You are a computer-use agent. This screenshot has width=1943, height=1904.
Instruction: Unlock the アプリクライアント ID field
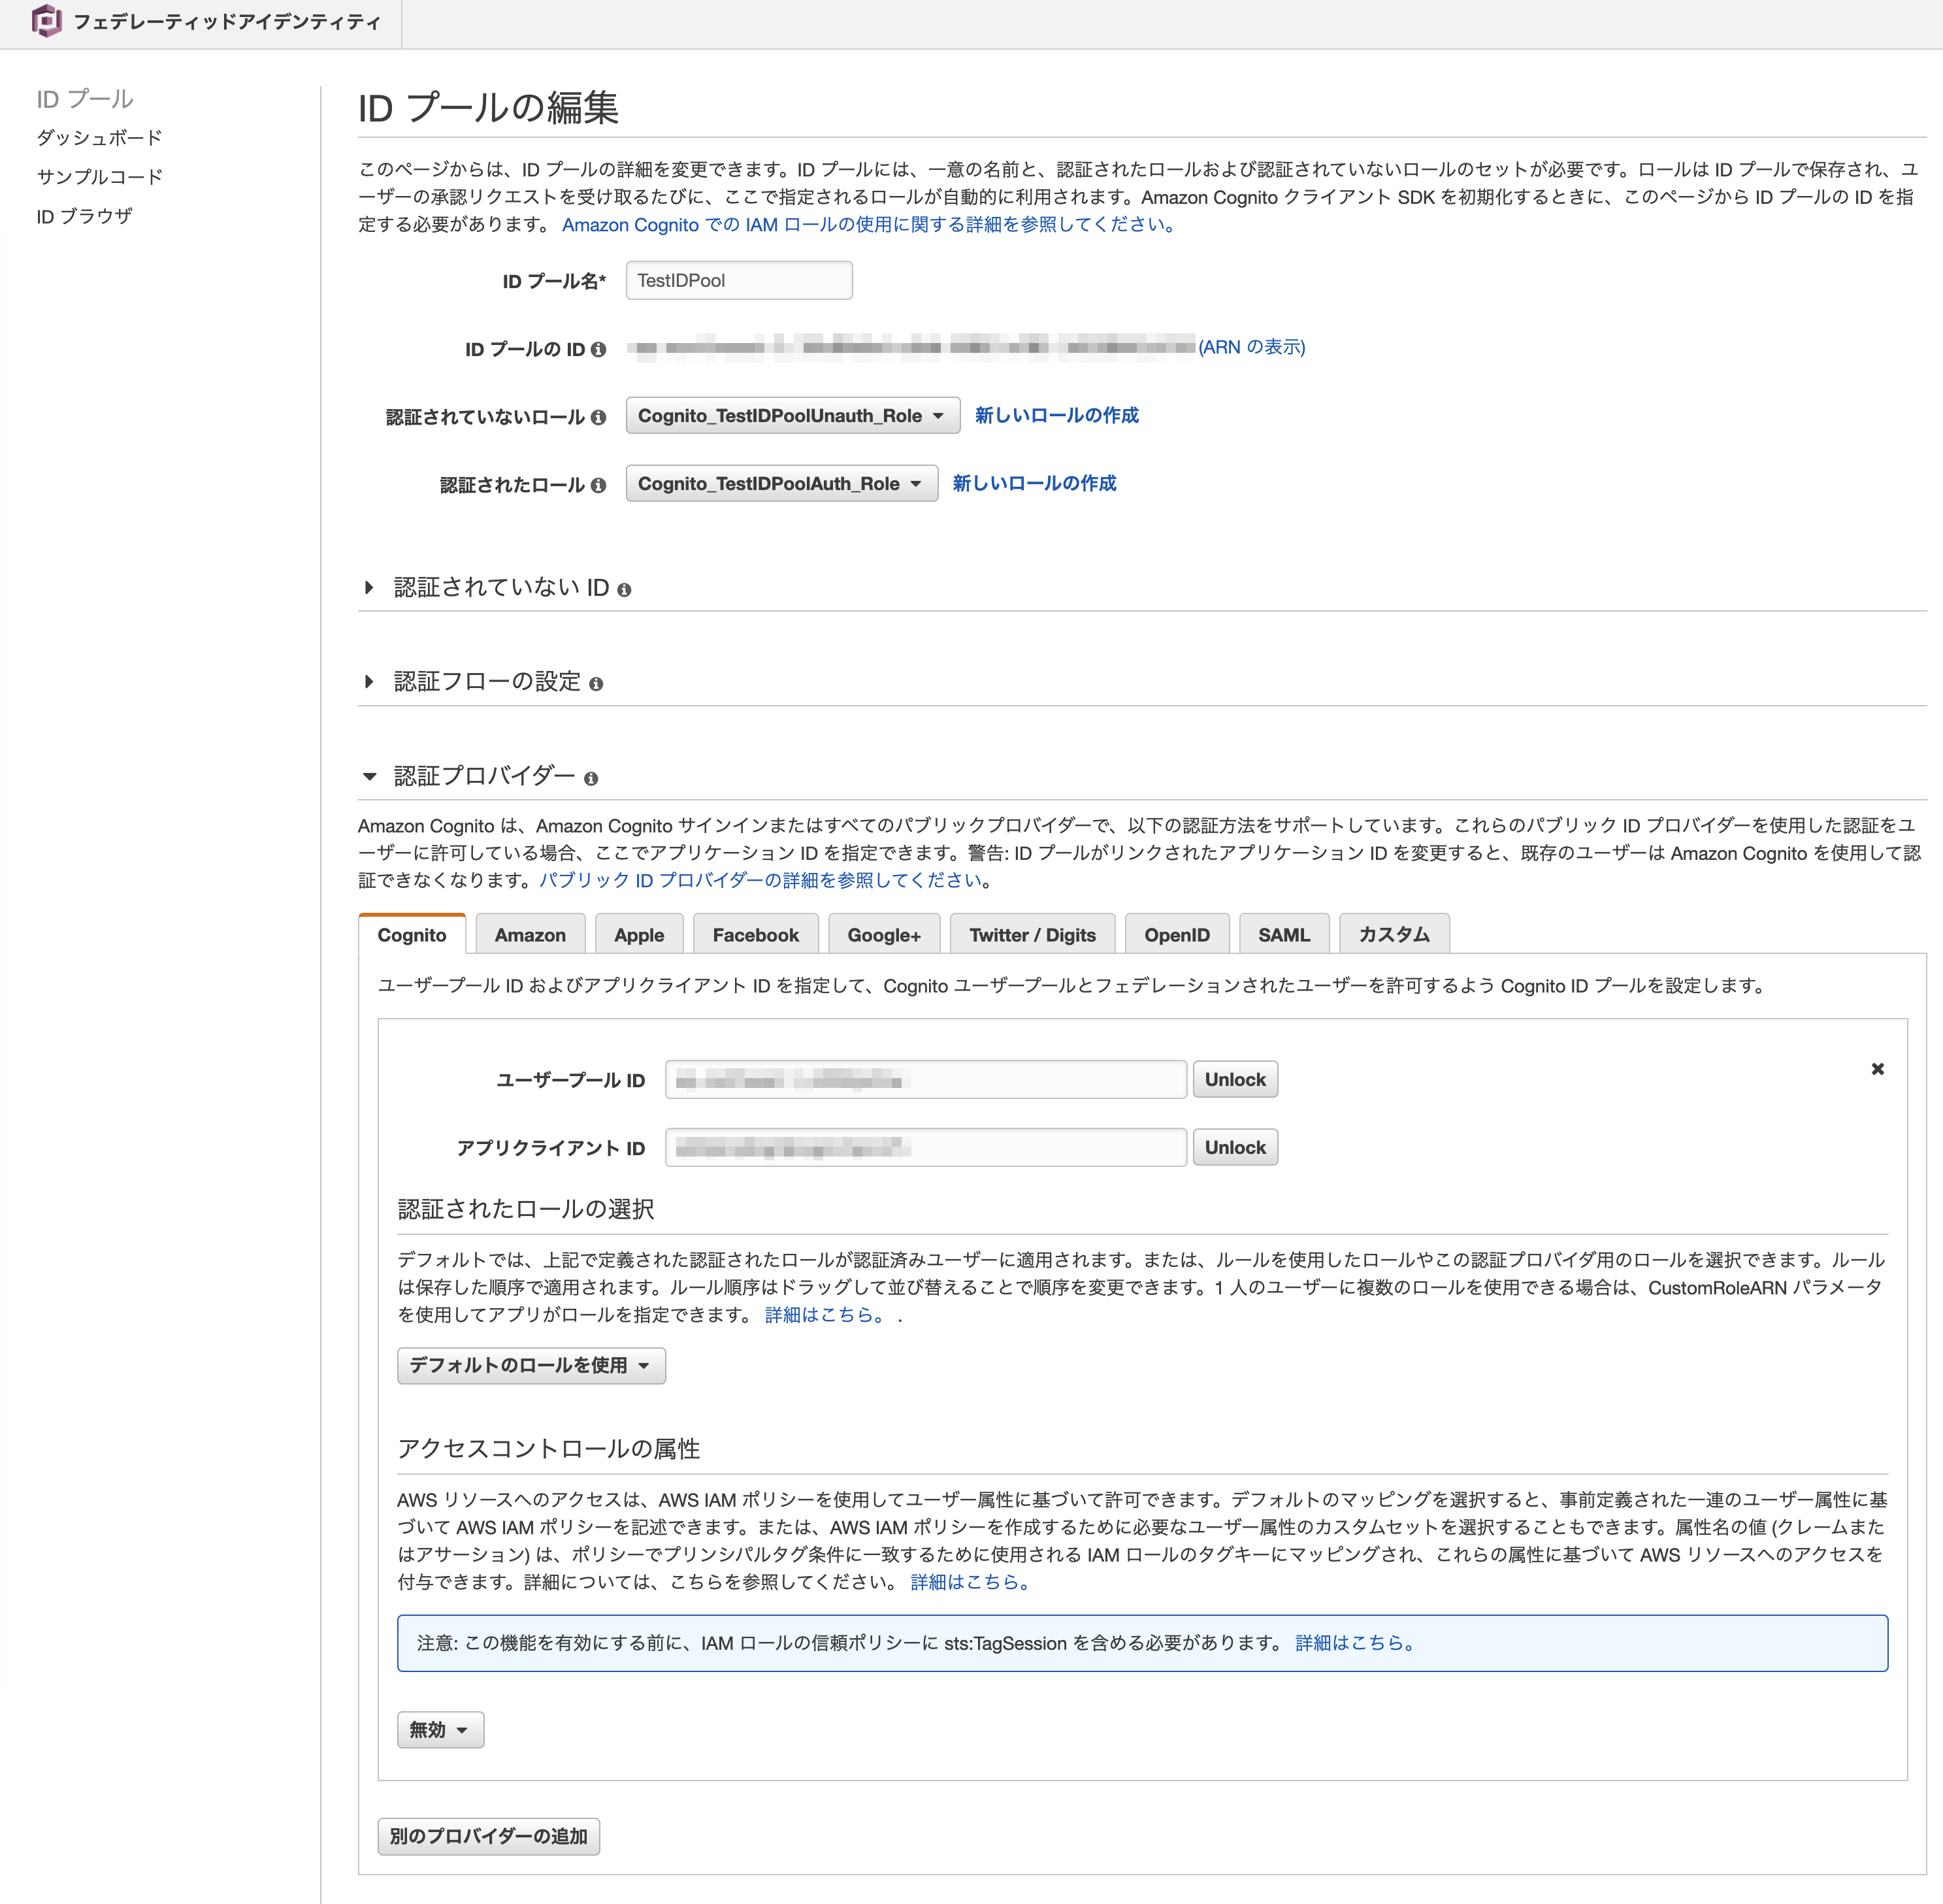click(x=1235, y=1147)
